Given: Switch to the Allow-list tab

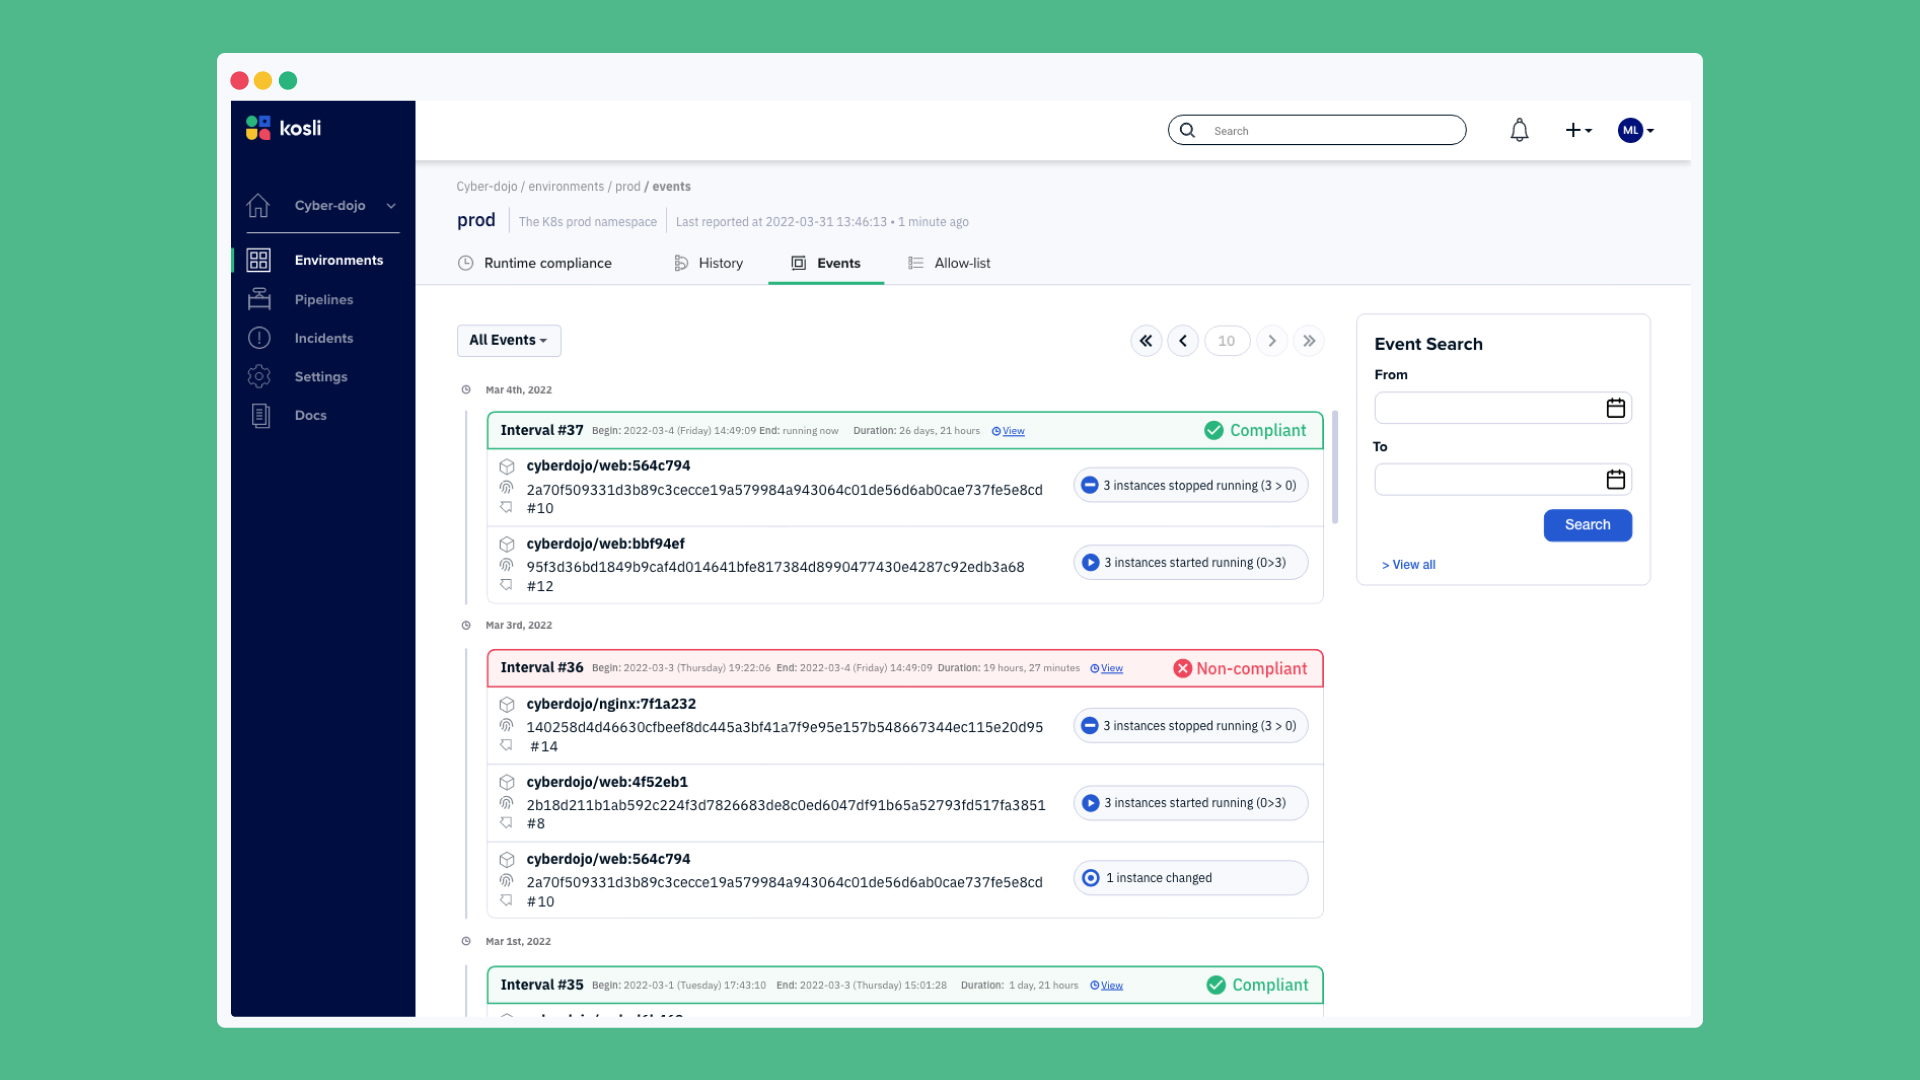Looking at the screenshot, I should [961, 262].
